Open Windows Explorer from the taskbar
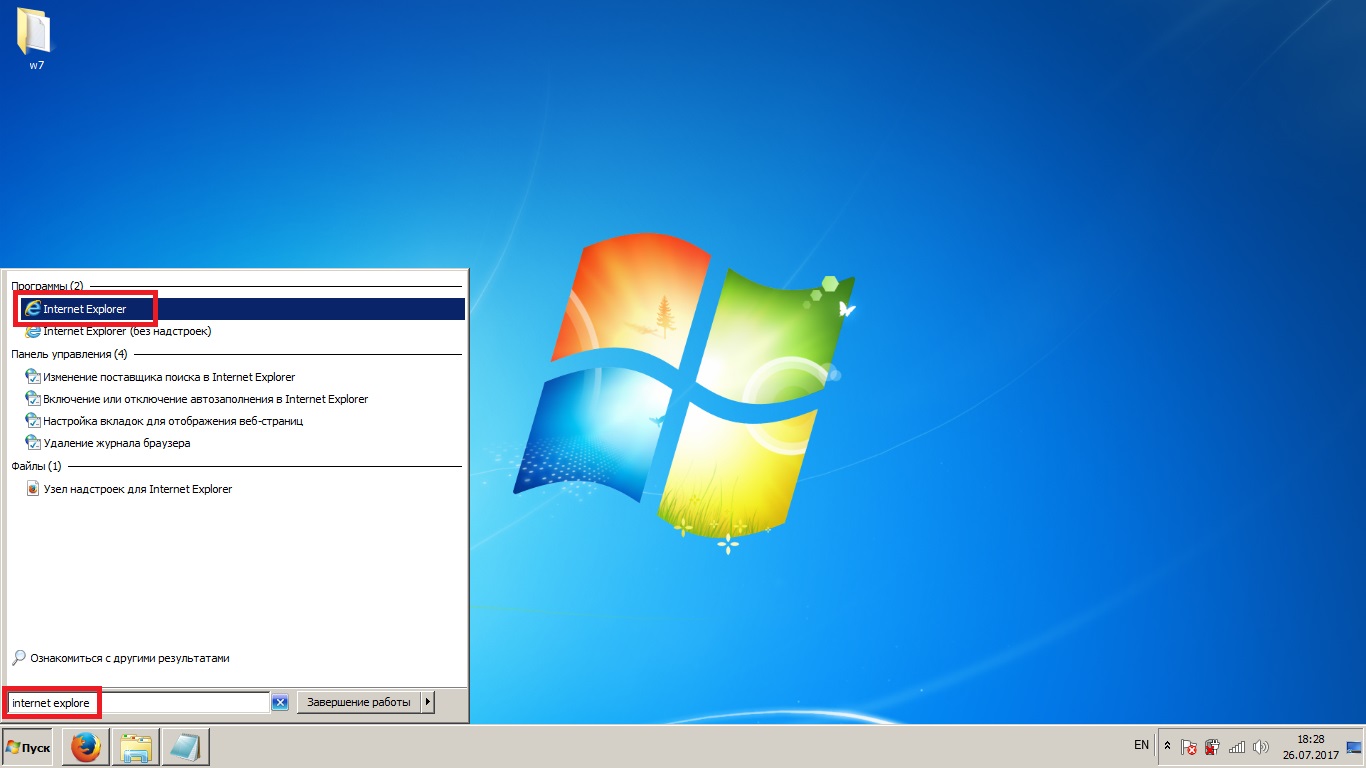The height and width of the screenshot is (768, 1366). tap(136, 747)
